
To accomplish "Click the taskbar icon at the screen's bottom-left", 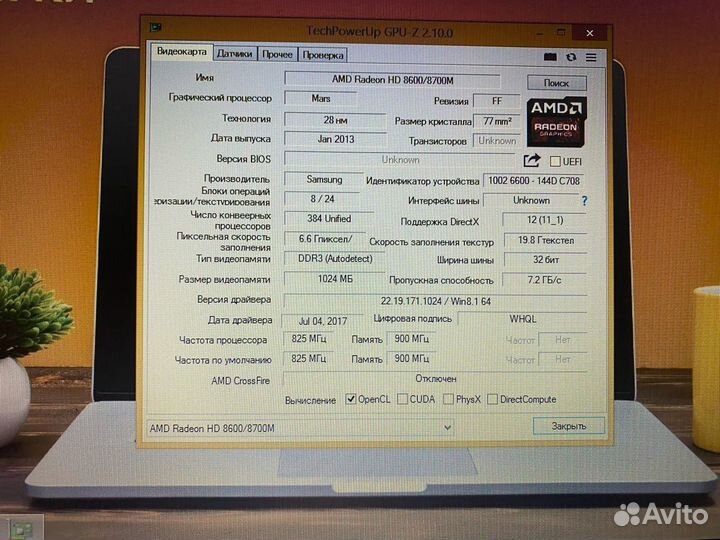I will pos(20,530).
